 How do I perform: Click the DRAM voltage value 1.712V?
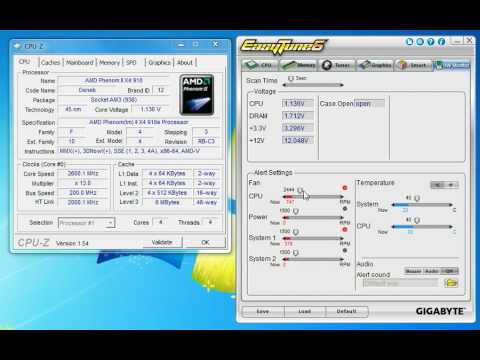(x=297, y=116)
